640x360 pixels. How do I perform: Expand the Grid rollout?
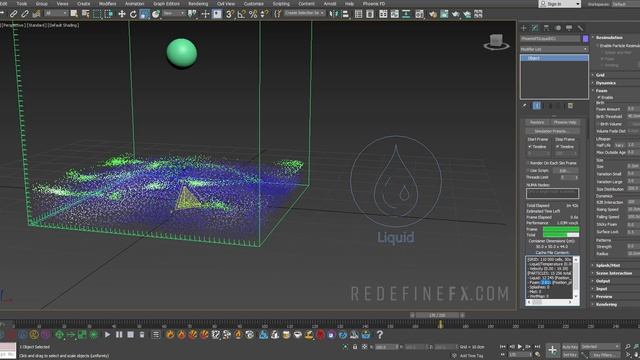tap(600, 75)
